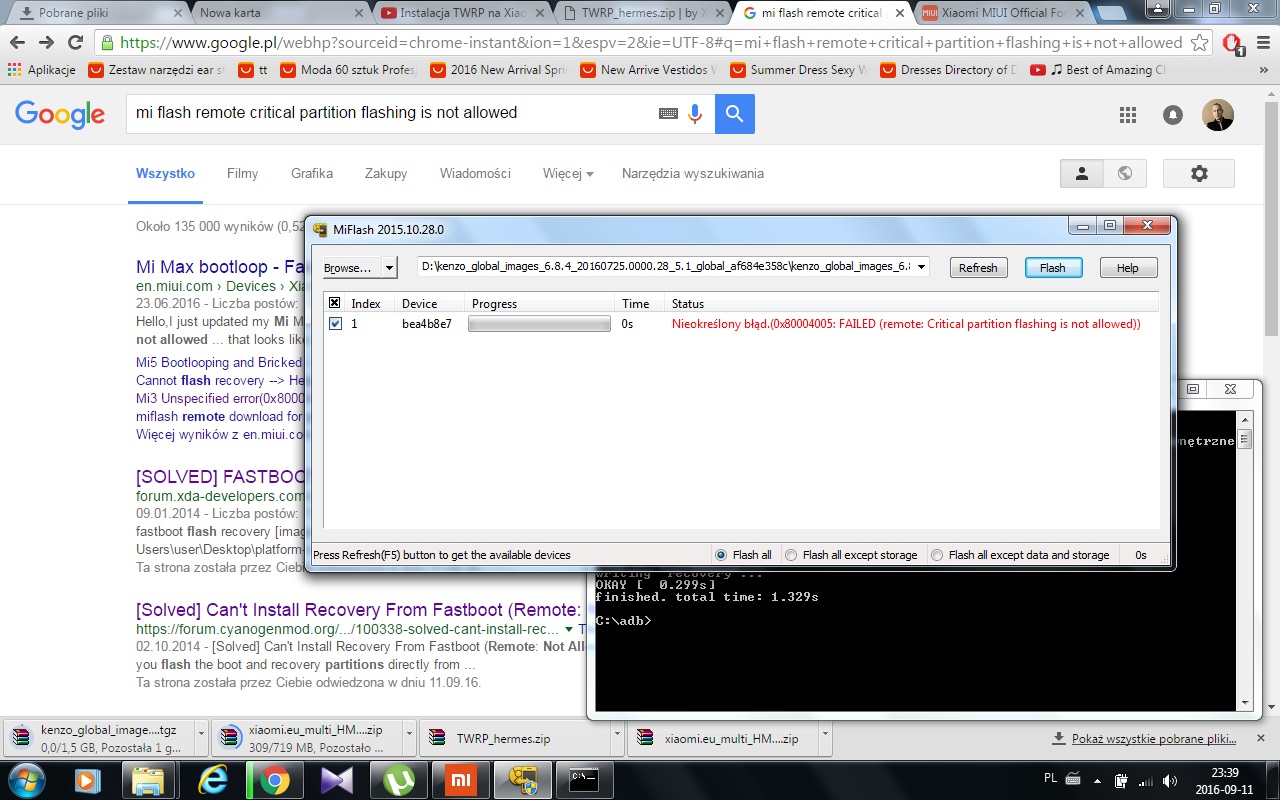Open the Google apps grid icon
Image resolution: width=1280 pixels, height=800 pixels.
[1128, 115]
